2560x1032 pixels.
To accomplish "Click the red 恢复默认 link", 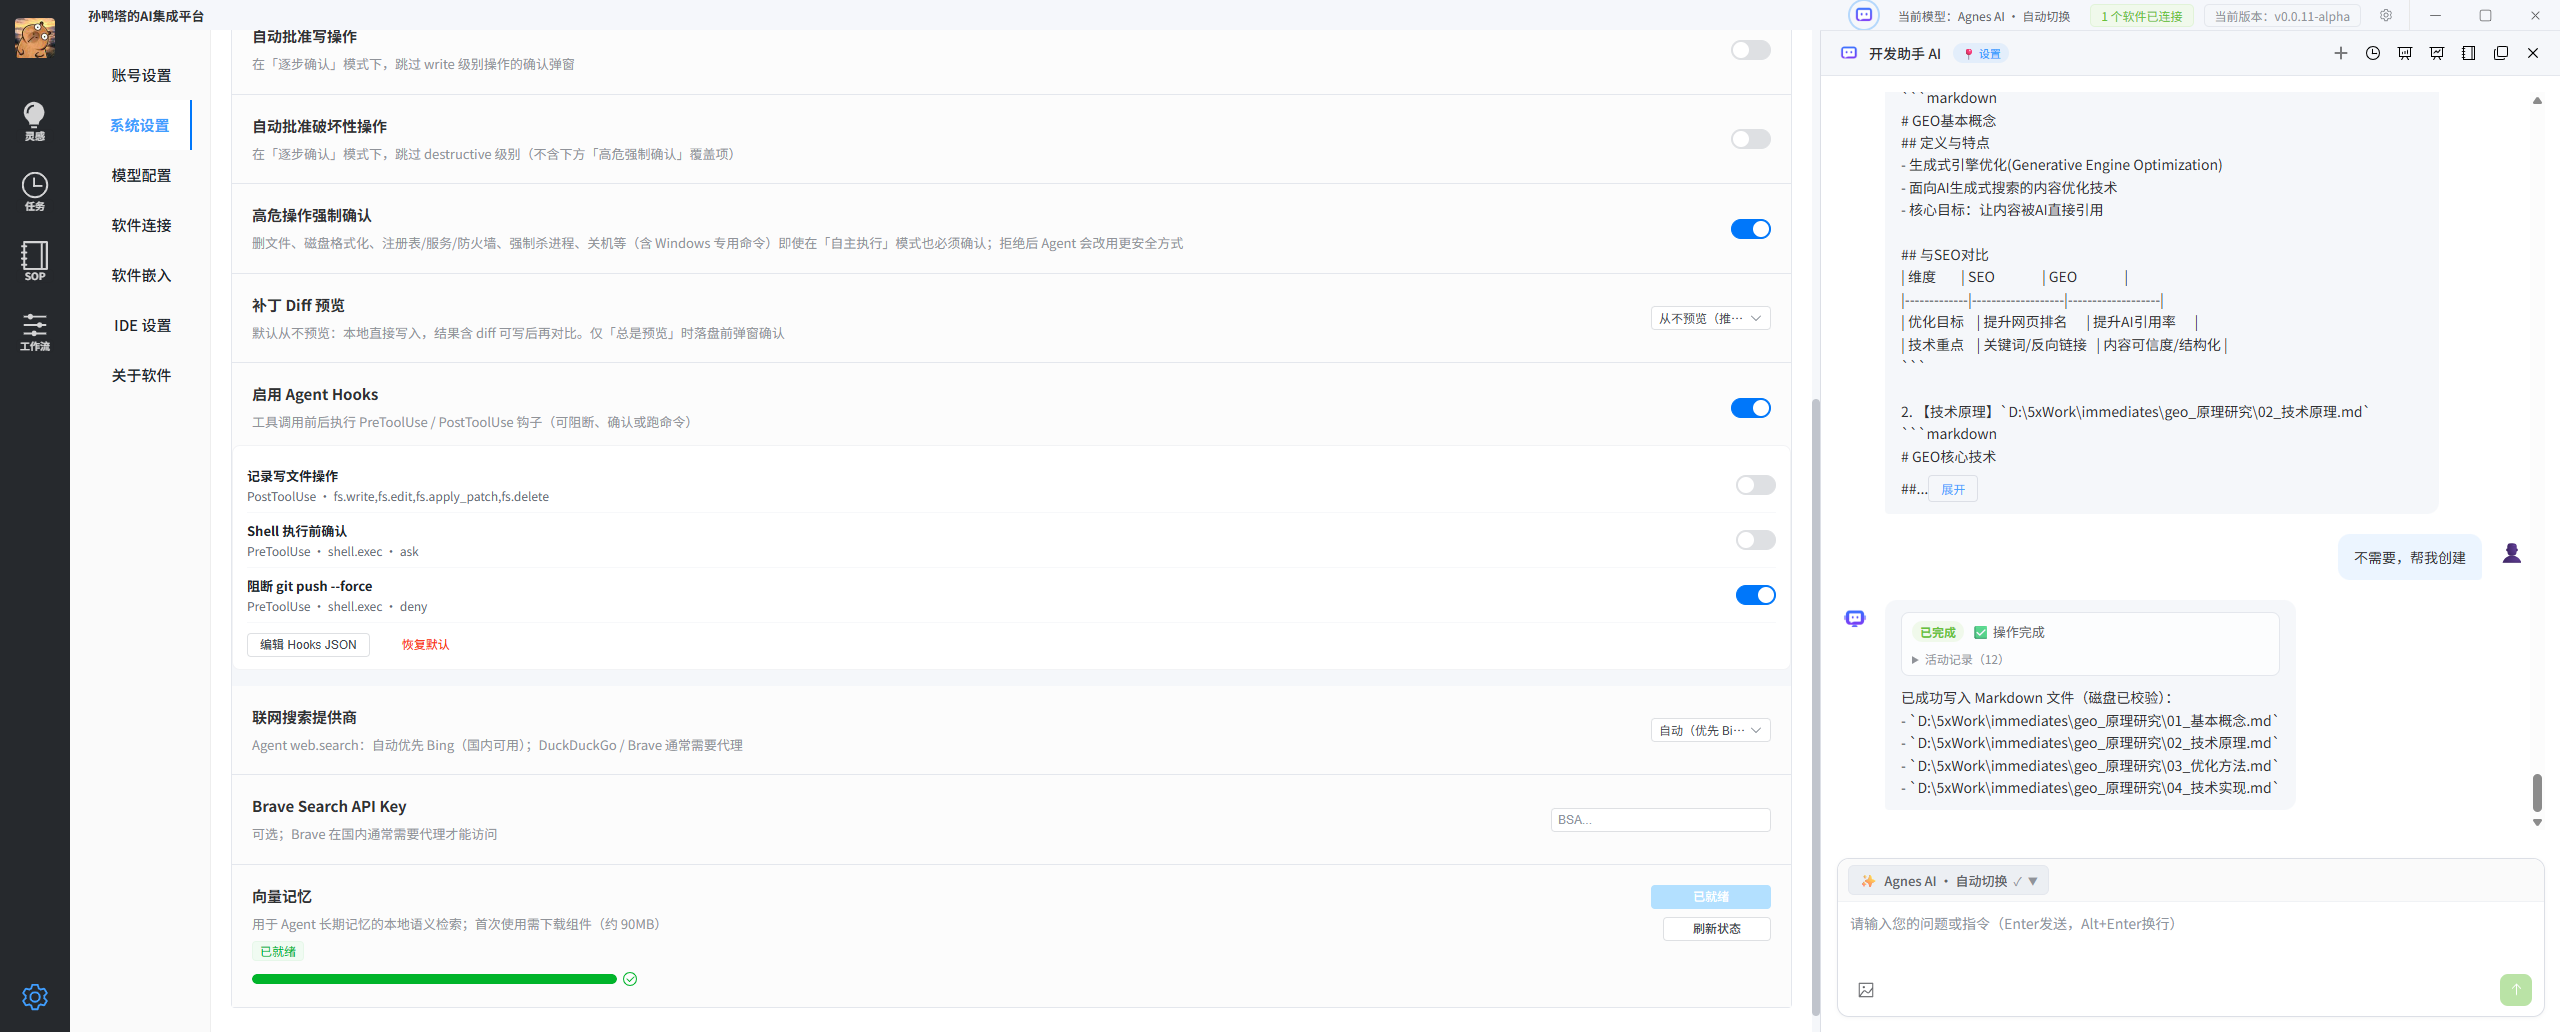I will 425,645.
